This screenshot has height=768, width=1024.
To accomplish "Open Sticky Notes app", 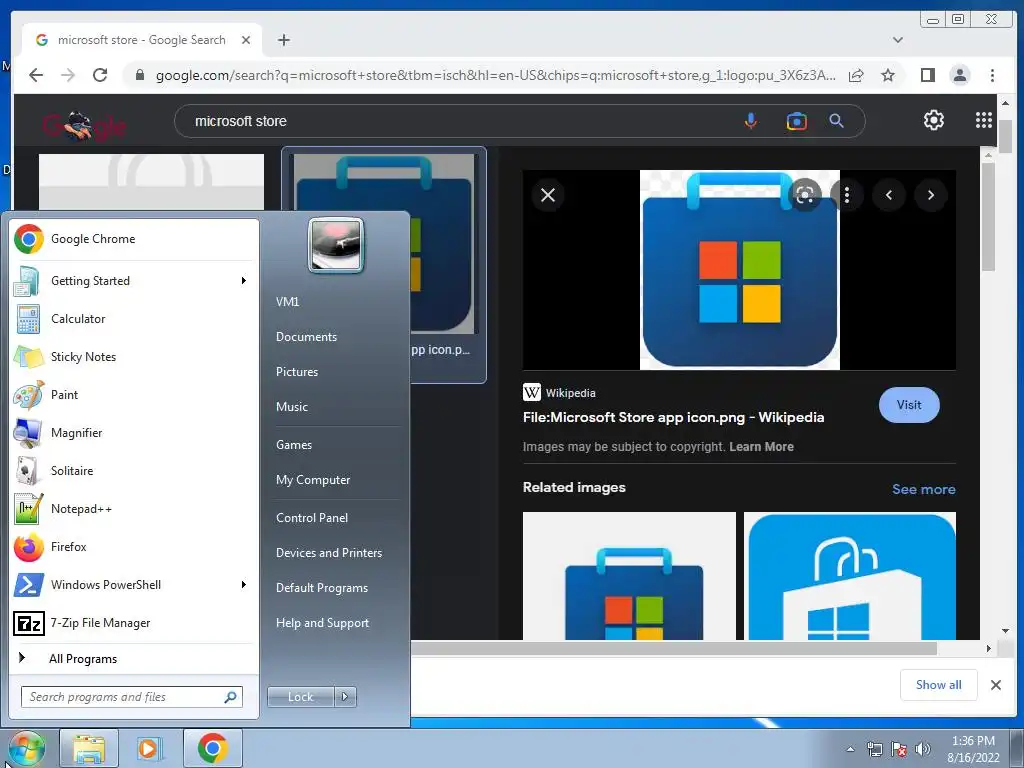I will (x=134, y=357).
